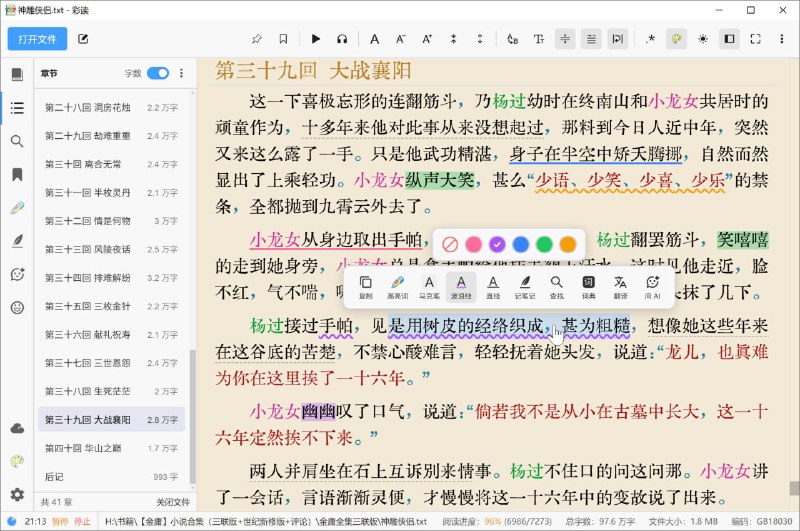Go to chapter 第三十二回 情是何物
The width and height of the screenshot is (800, 531).
point(111,221)
